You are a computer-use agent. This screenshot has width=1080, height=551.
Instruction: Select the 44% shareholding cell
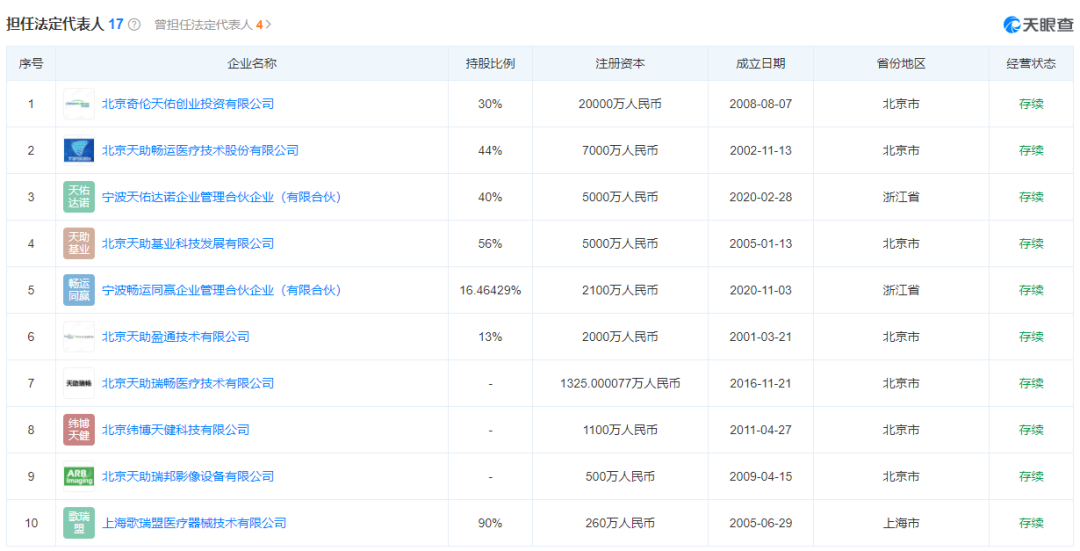pos(490,150)
